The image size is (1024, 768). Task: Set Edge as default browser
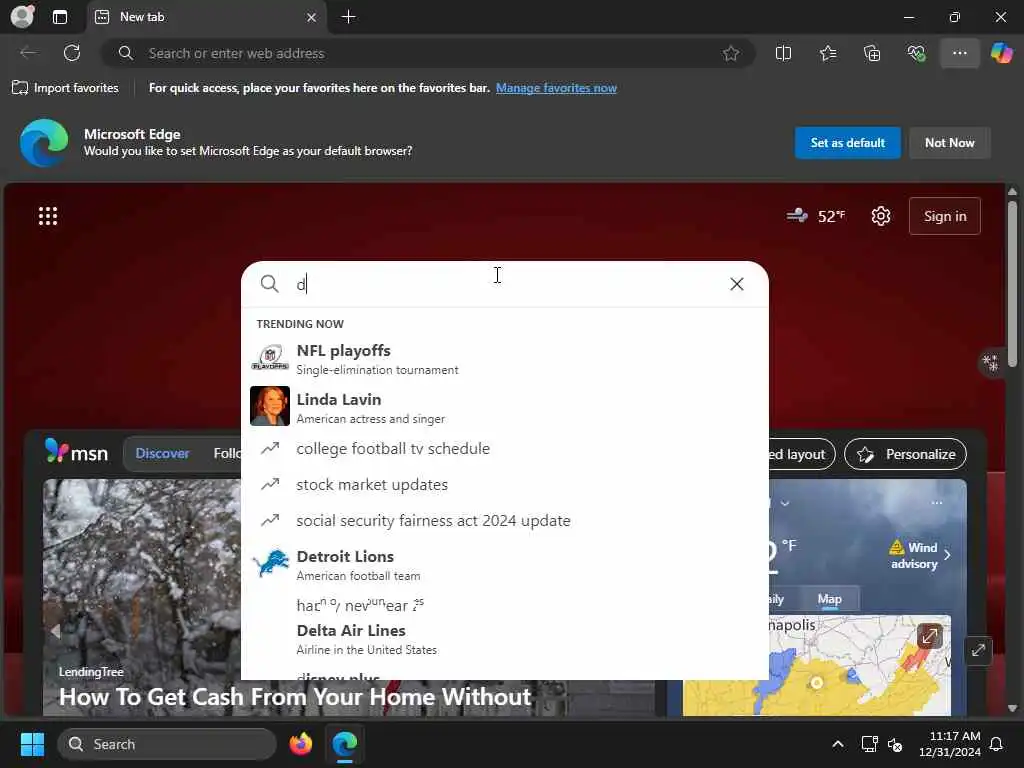[847, 142]
